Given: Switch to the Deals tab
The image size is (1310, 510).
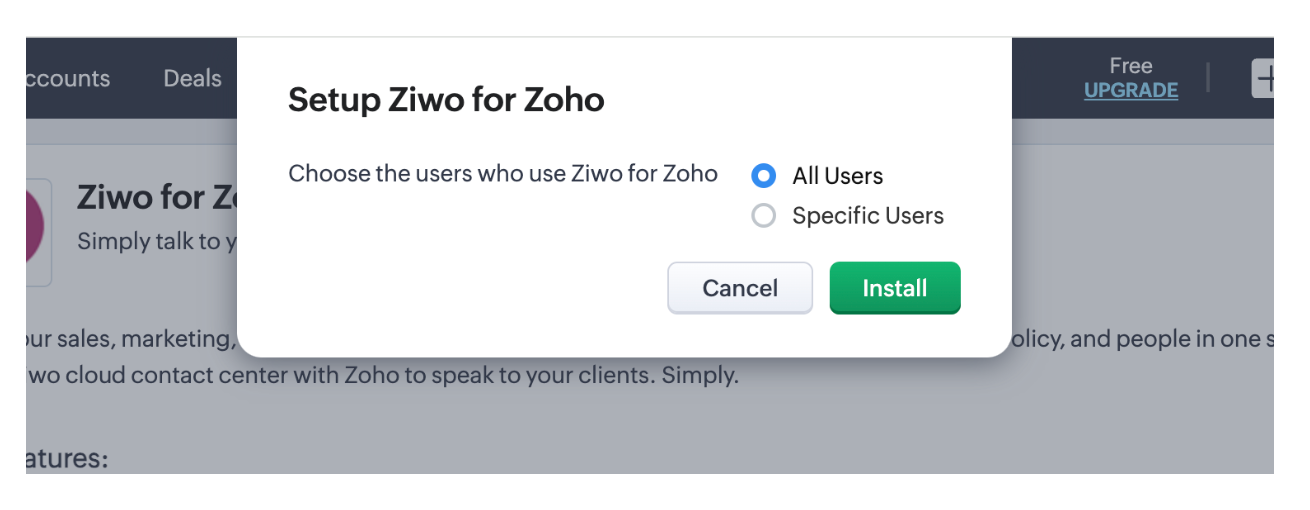Looking at the screenshot, I should 192,78.
